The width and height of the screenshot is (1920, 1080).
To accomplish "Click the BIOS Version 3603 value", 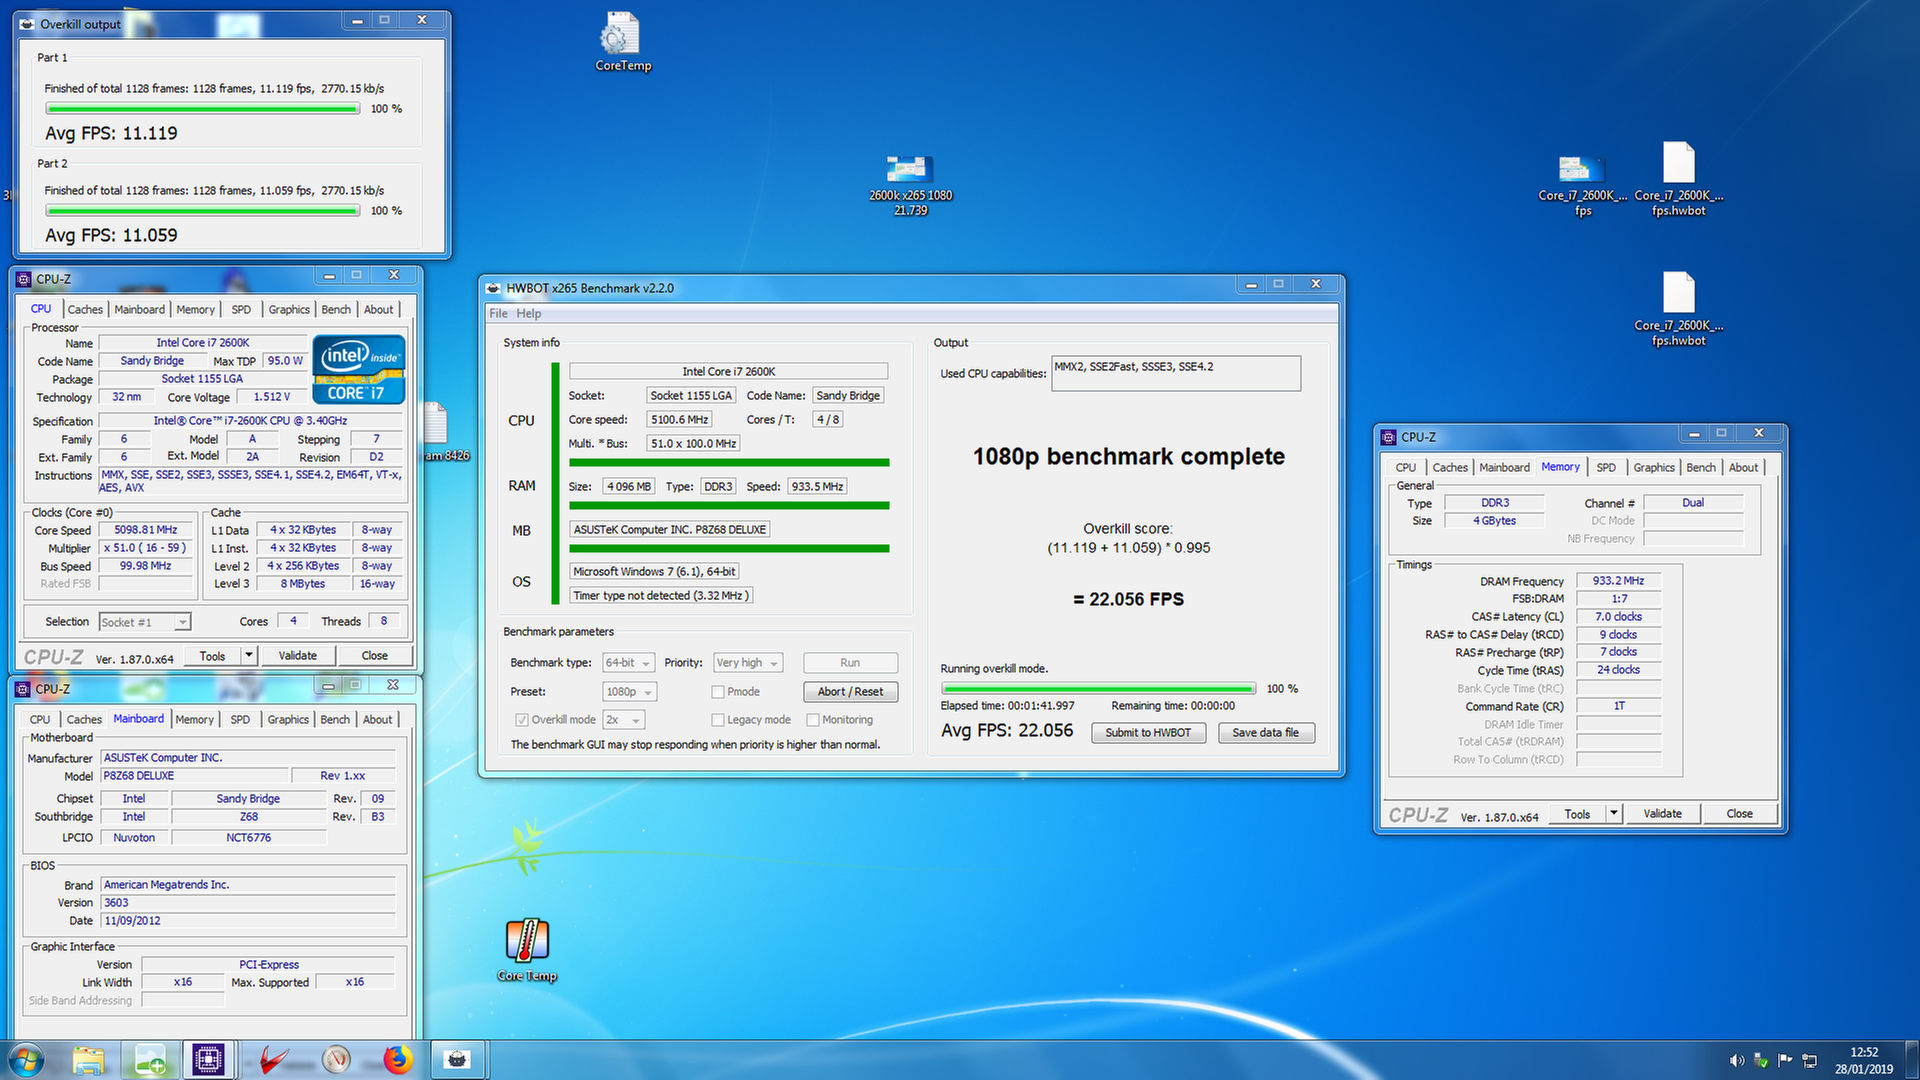I will point(249,903).
